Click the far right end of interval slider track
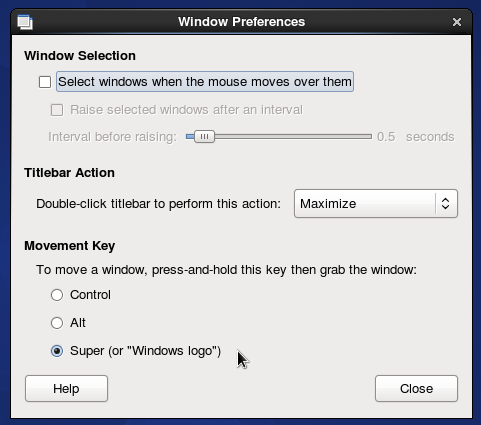481x425 pixels. (x=369, y=137)
